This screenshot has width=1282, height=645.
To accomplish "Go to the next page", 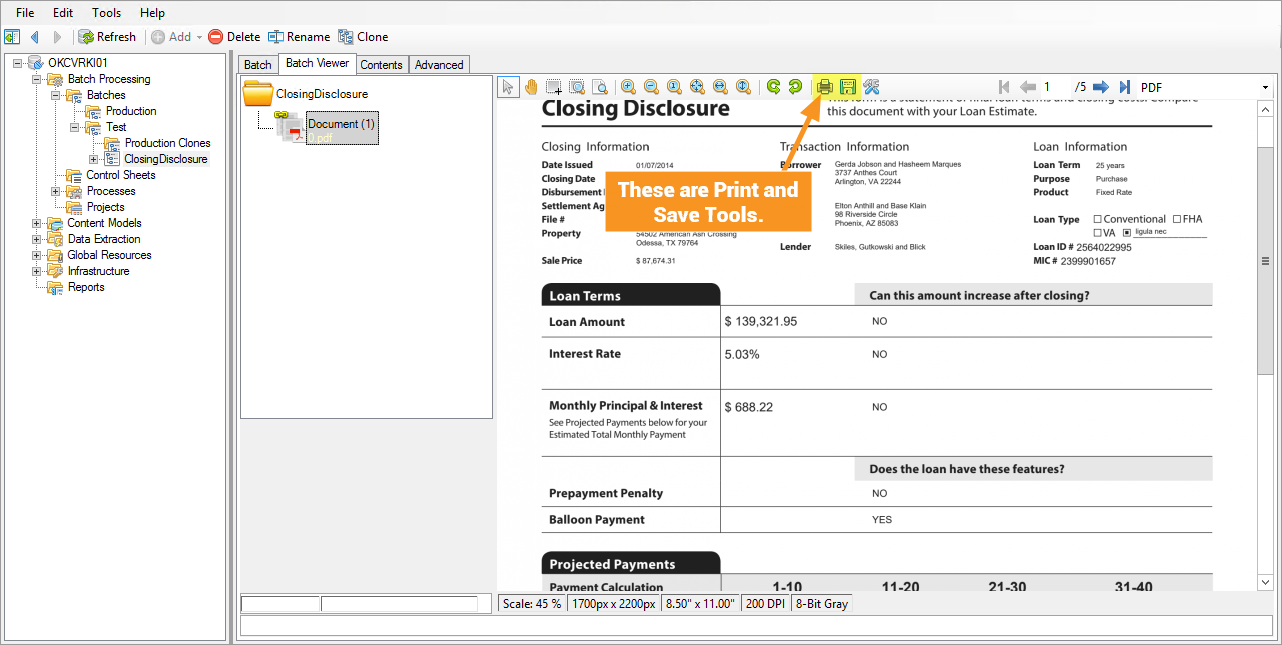I will [x=1101, y=87].
